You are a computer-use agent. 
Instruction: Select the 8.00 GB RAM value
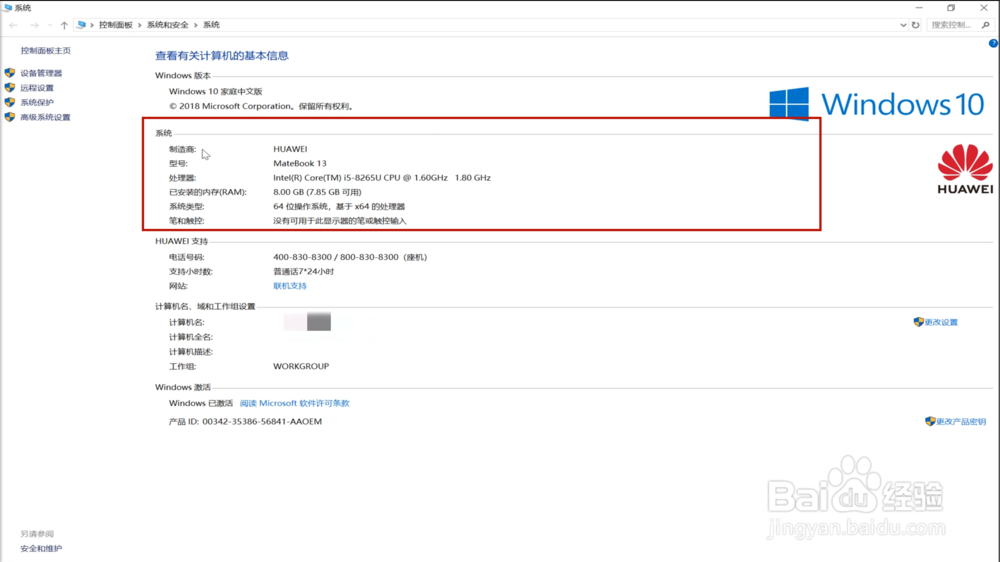point(317,192)
